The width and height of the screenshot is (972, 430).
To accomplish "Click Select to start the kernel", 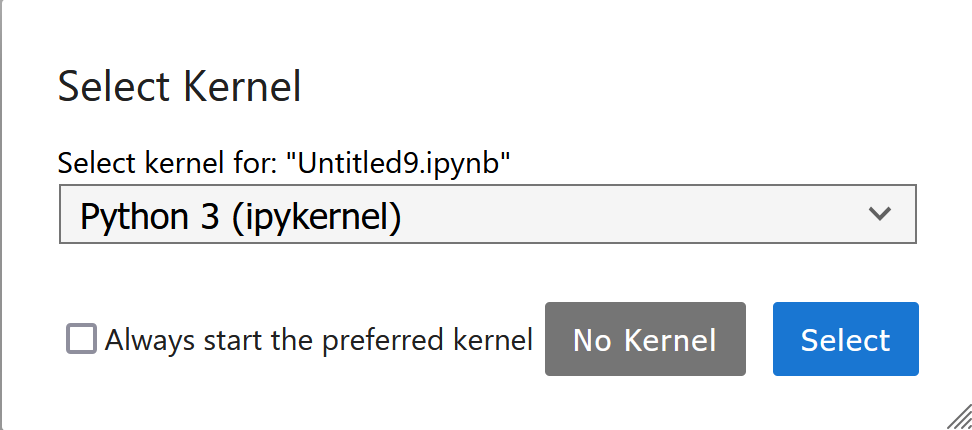I will click(845, 340).
